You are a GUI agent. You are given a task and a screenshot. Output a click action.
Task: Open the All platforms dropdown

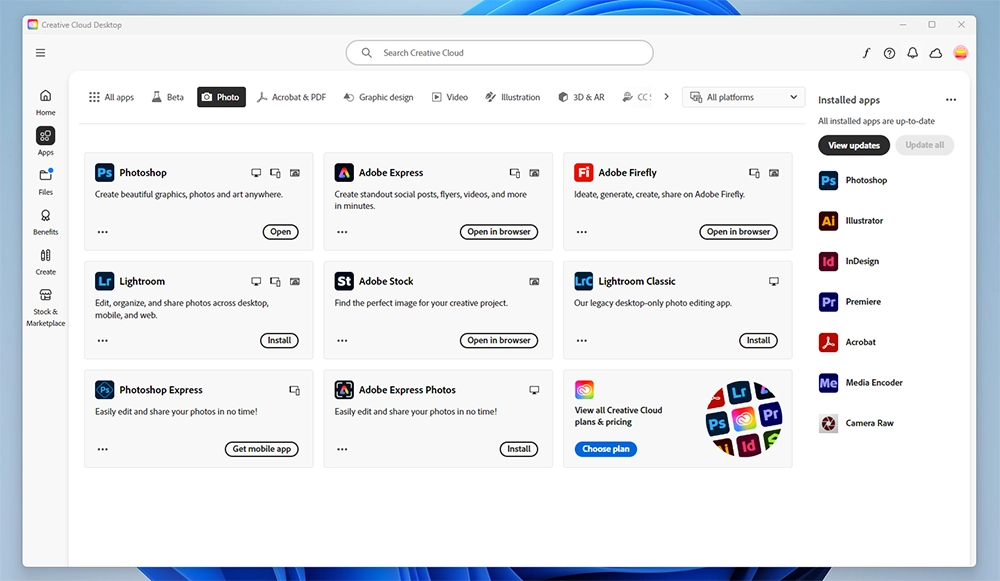(x=743, y=97)
